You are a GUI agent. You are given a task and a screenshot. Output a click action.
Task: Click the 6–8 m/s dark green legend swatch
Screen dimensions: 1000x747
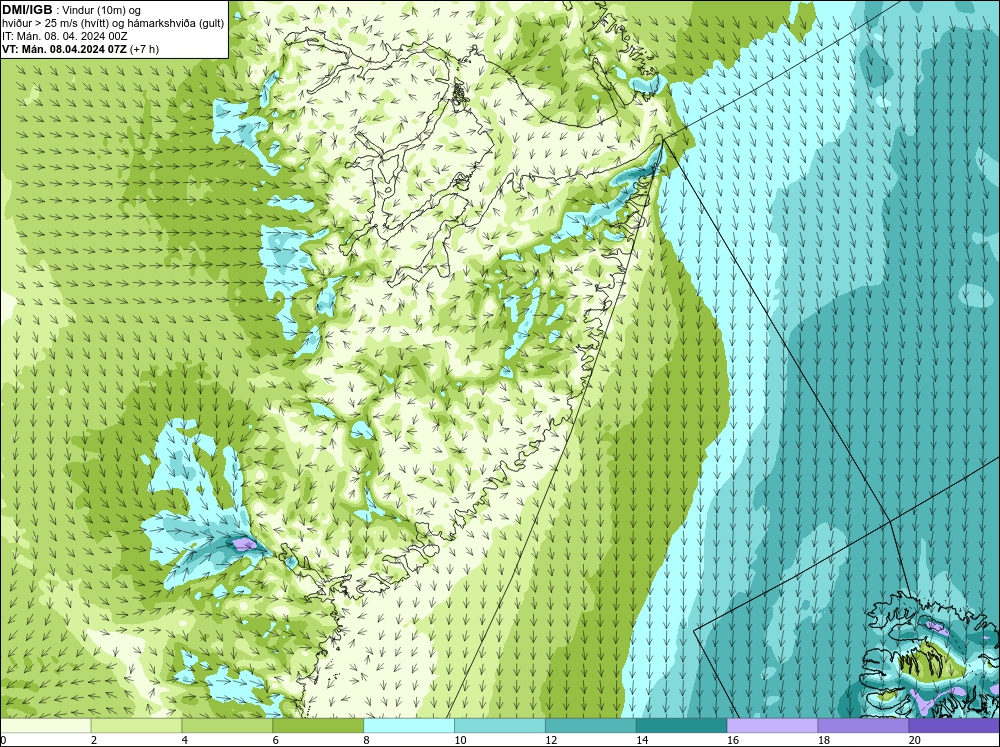(x=318, y=726)
